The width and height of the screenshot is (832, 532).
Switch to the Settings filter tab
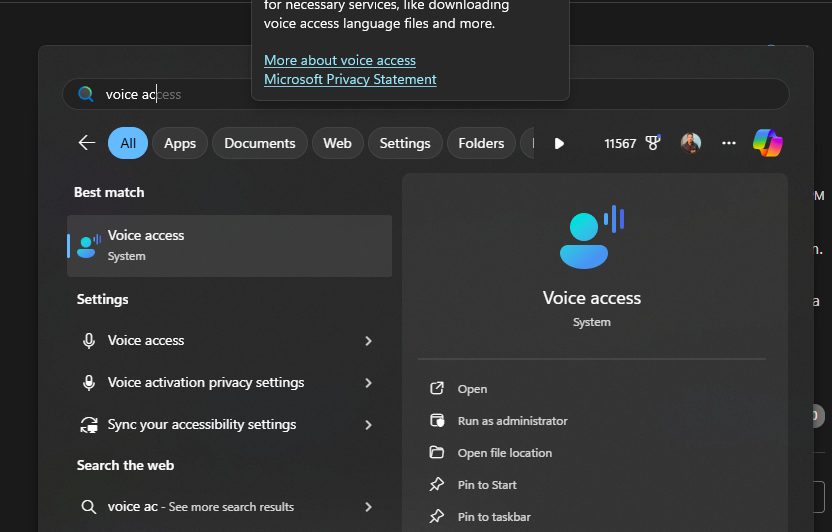point(405,143)
